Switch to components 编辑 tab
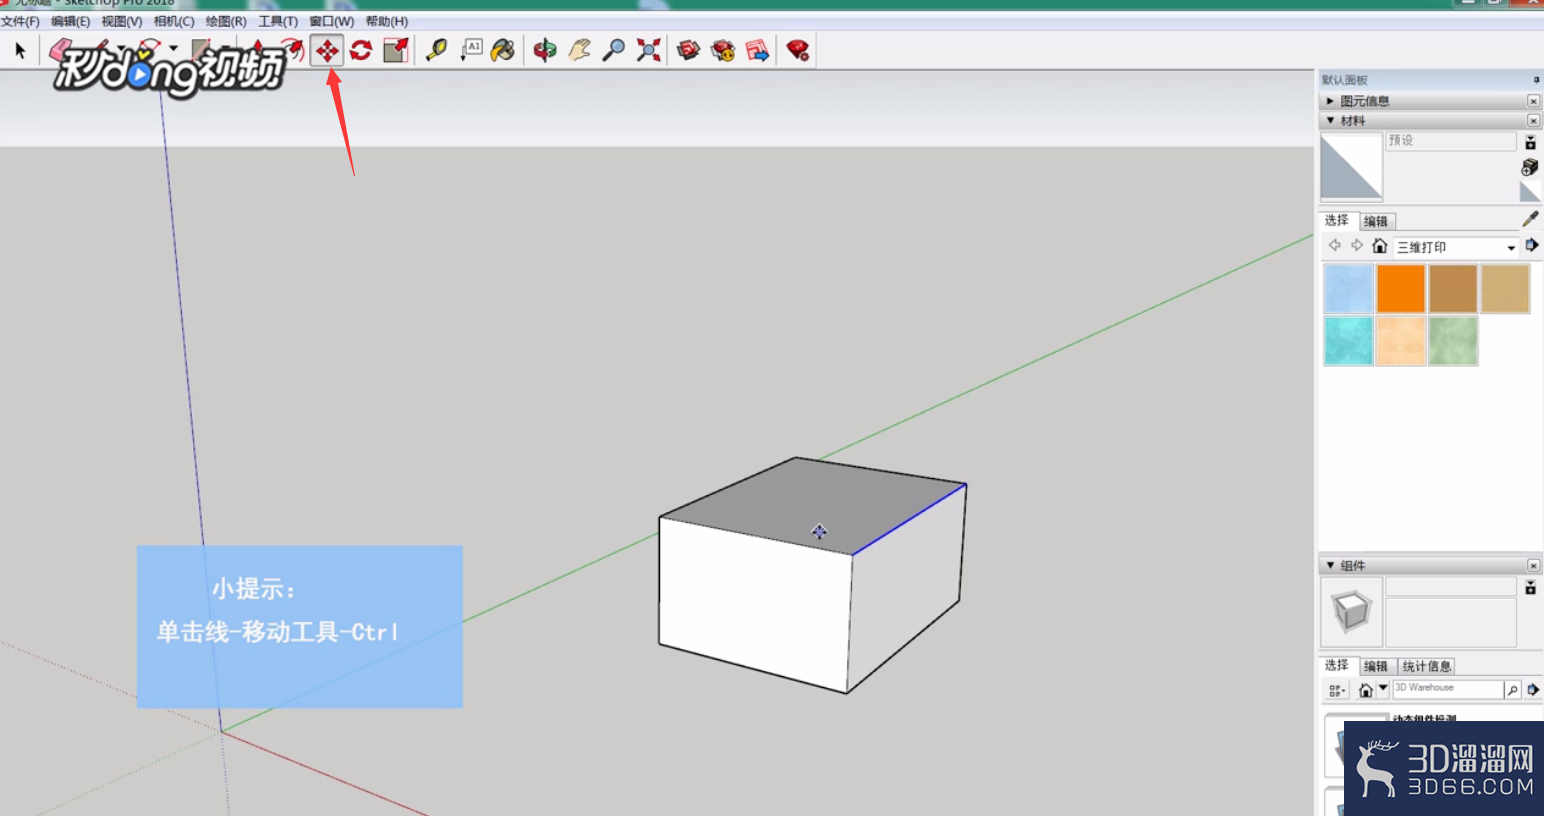1544x816 pixels. (x=1376, y=667)
